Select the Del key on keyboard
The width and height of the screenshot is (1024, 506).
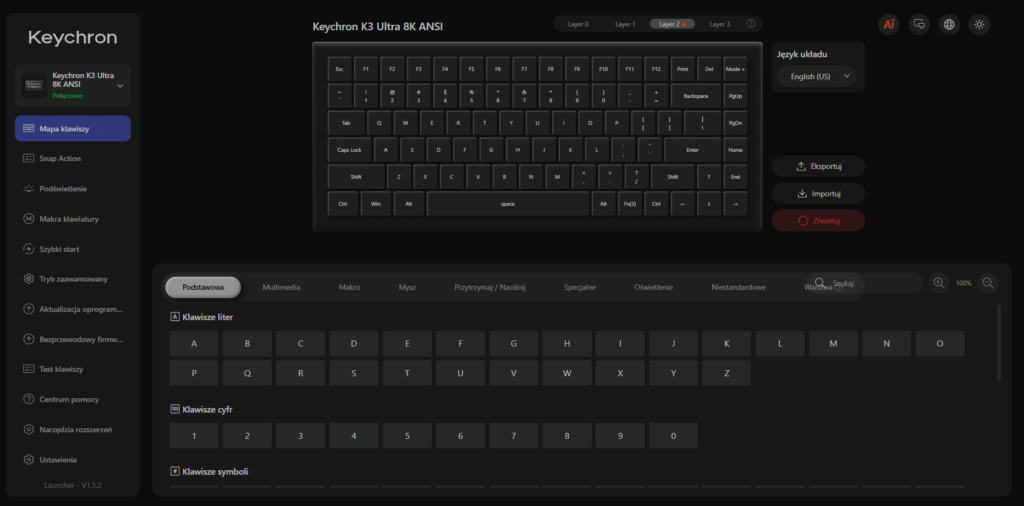[x=709, y=69]
